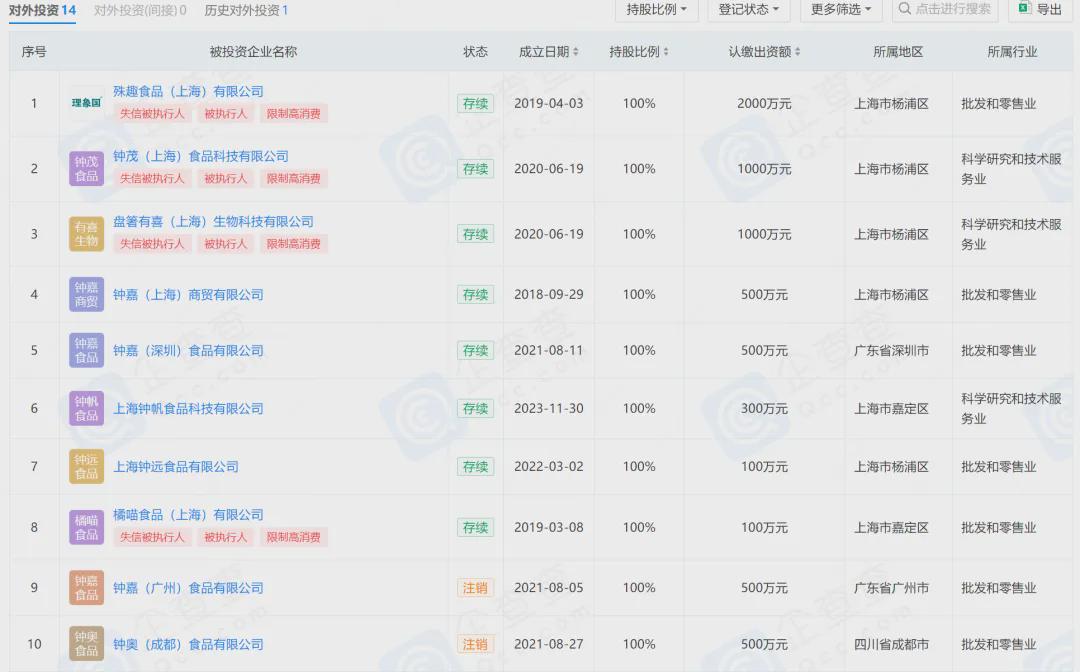Click the date 2023-11-30
The height and width of the screenshot is (672, 1080).
point(548,408)
